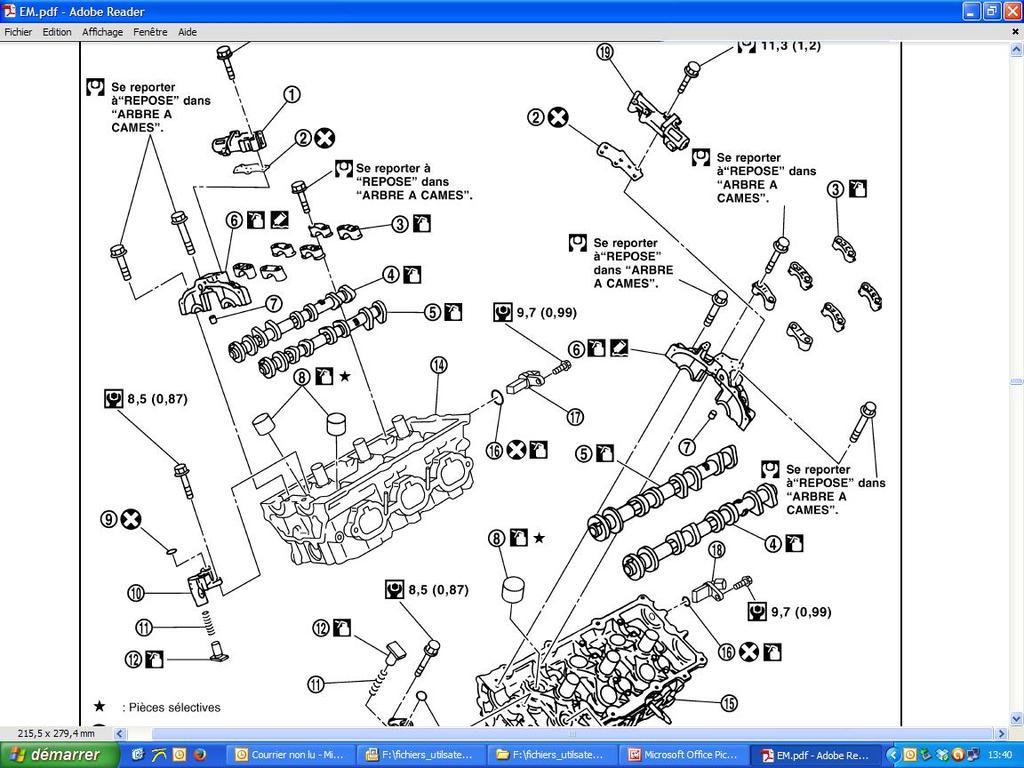Image resolution: width=1024 pixels, height=768 pixels.
Task: Launch Internet Explorer from quick launch
Action: click(x=137, y=755)
